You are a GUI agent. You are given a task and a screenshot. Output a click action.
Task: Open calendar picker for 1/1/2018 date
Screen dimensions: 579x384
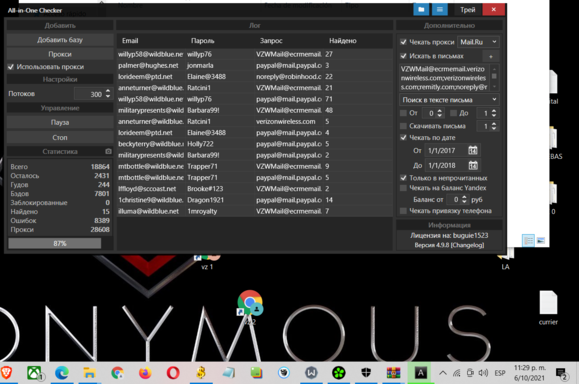[x=473, y=165]
